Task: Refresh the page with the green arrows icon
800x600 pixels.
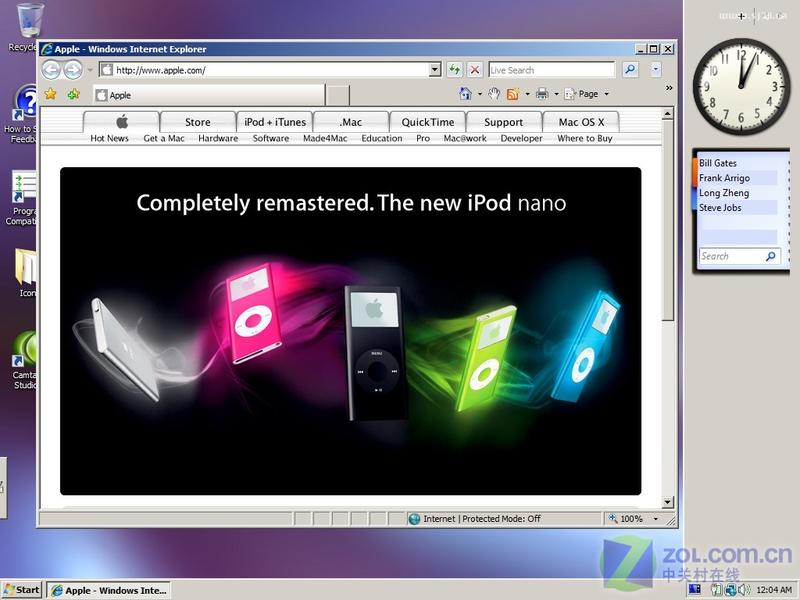Action: [x=454, y=70]
